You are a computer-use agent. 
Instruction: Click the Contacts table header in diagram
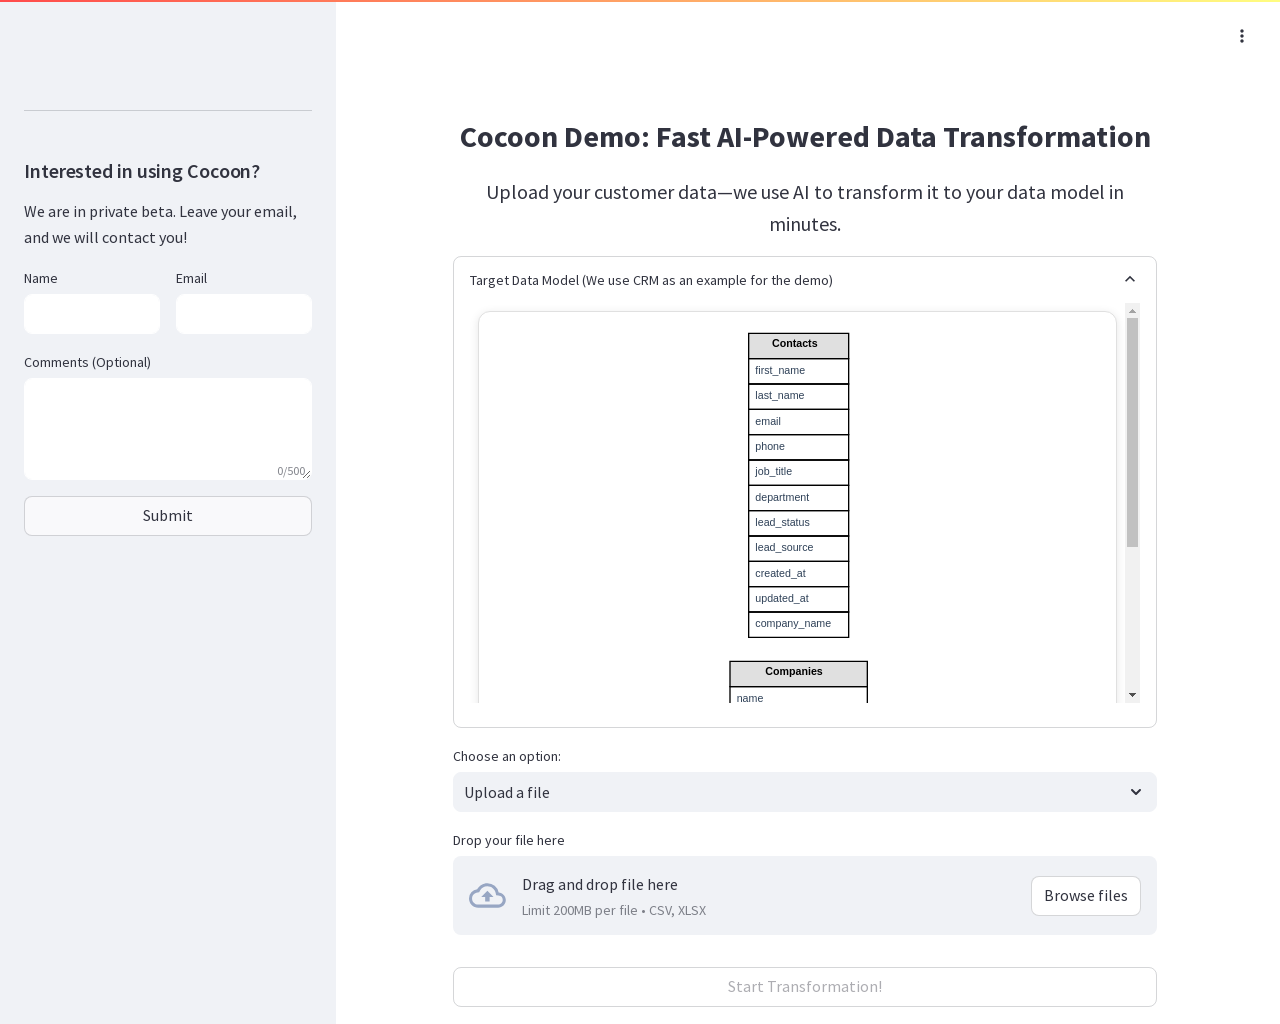(798, 345)
